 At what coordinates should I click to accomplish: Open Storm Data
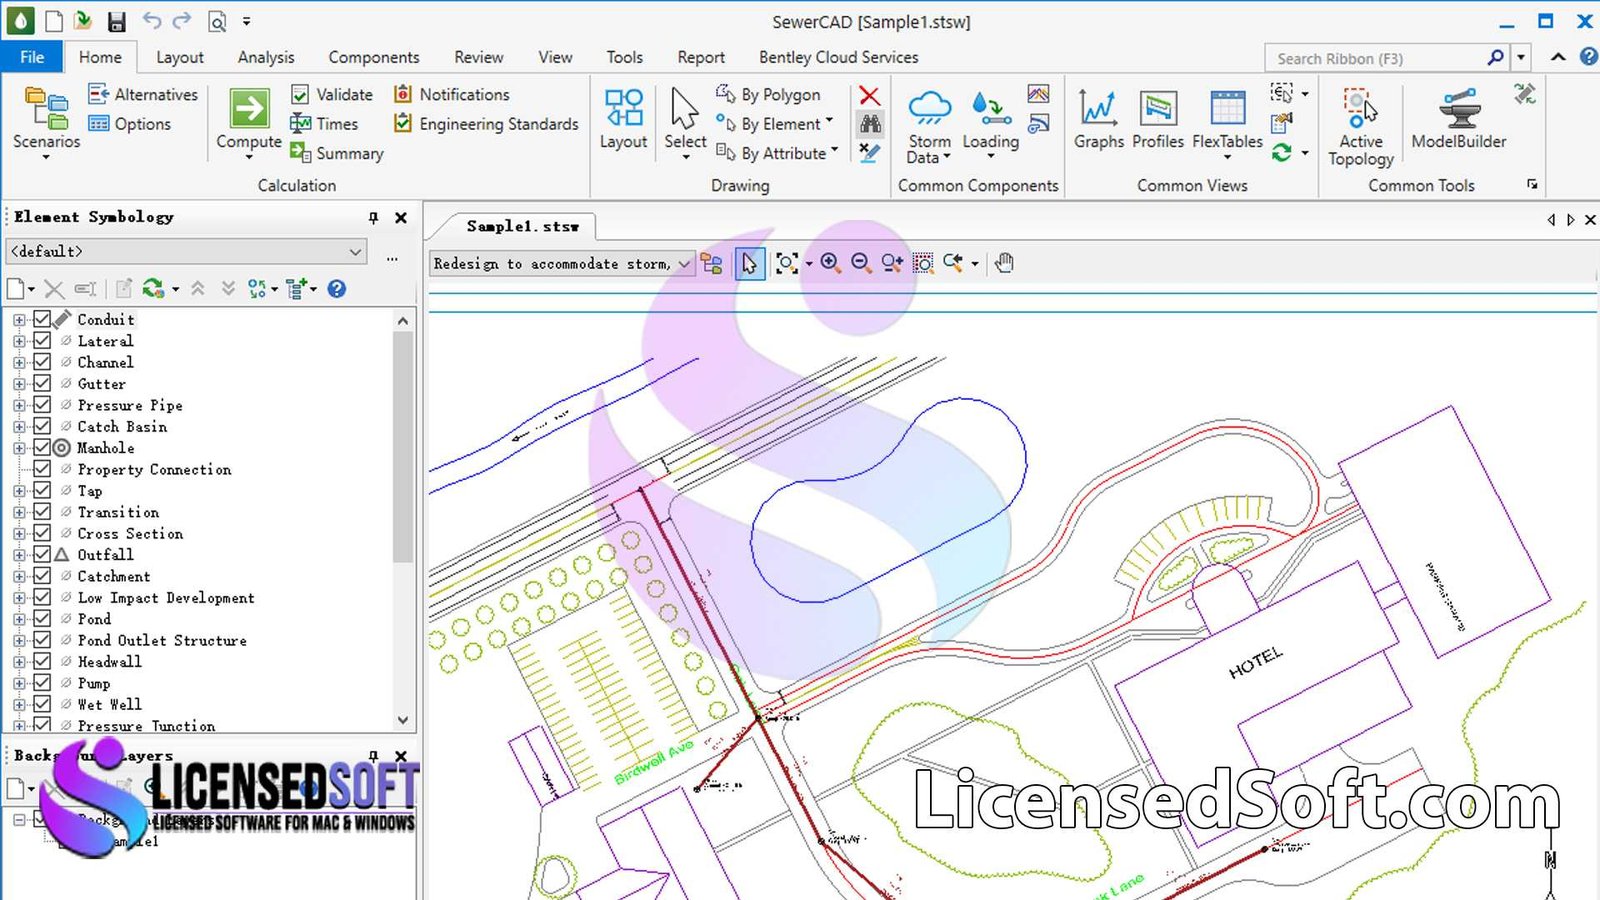pos(929,126)
